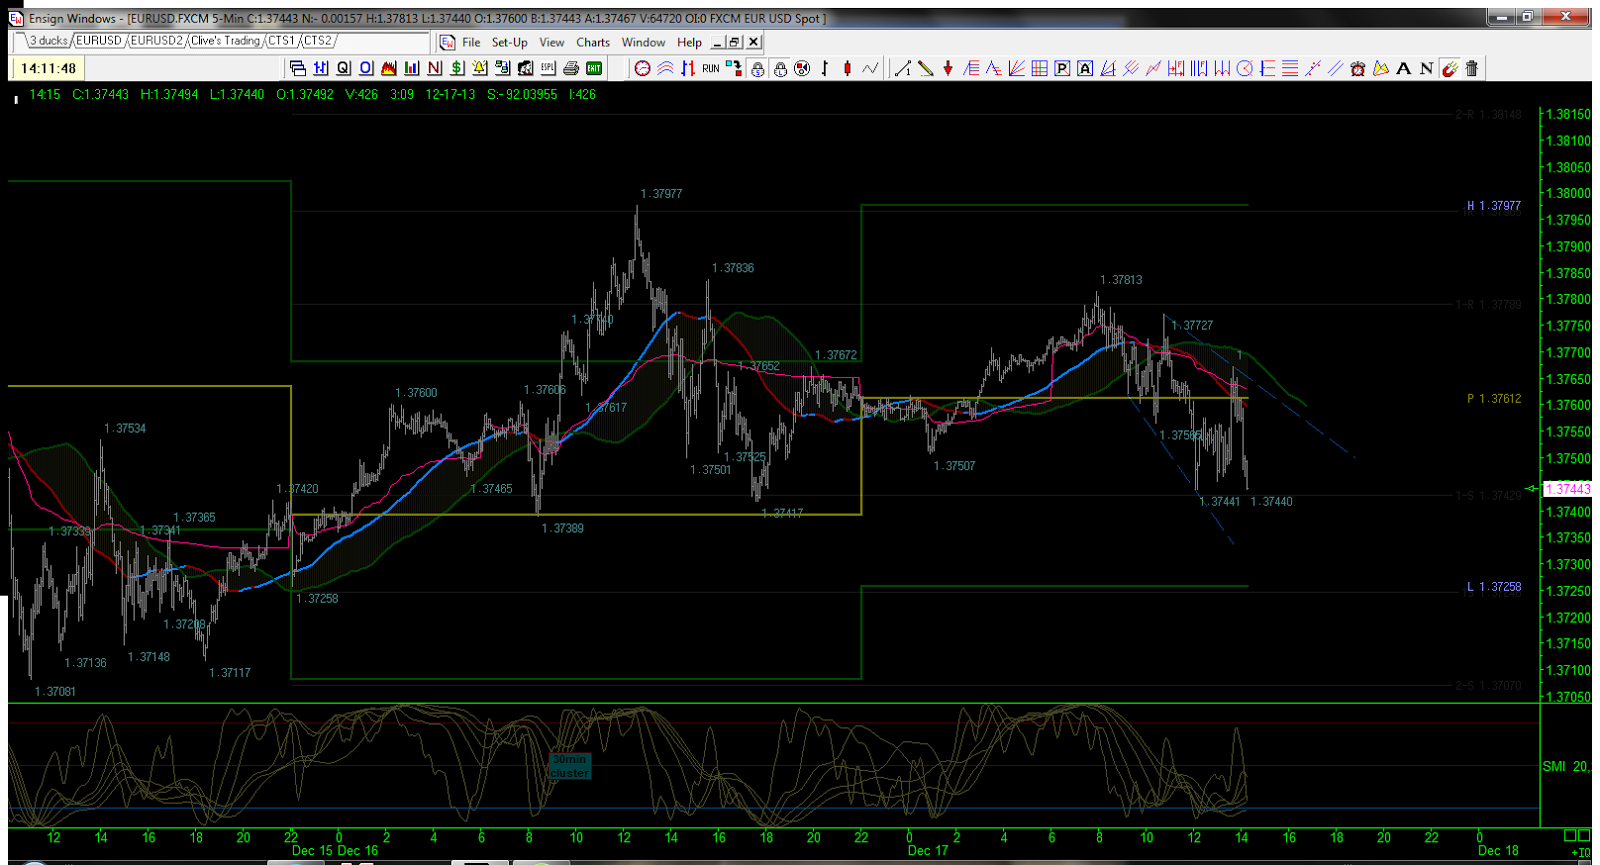Toggle the plain padlock icon
Image resolution: width=1600 pixels, height=865 pixels.
pyautogui.click(x=780, y=68)
